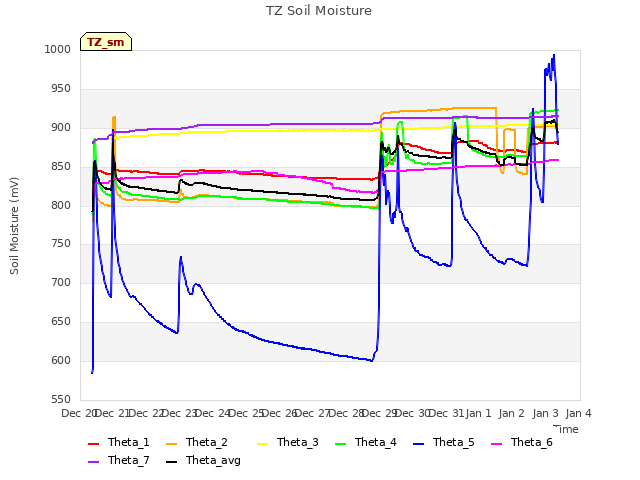Toggle the Theta_6 legend label
This screenshot has height=480, width=640.
pyautogui.click(x=531, y=442)
